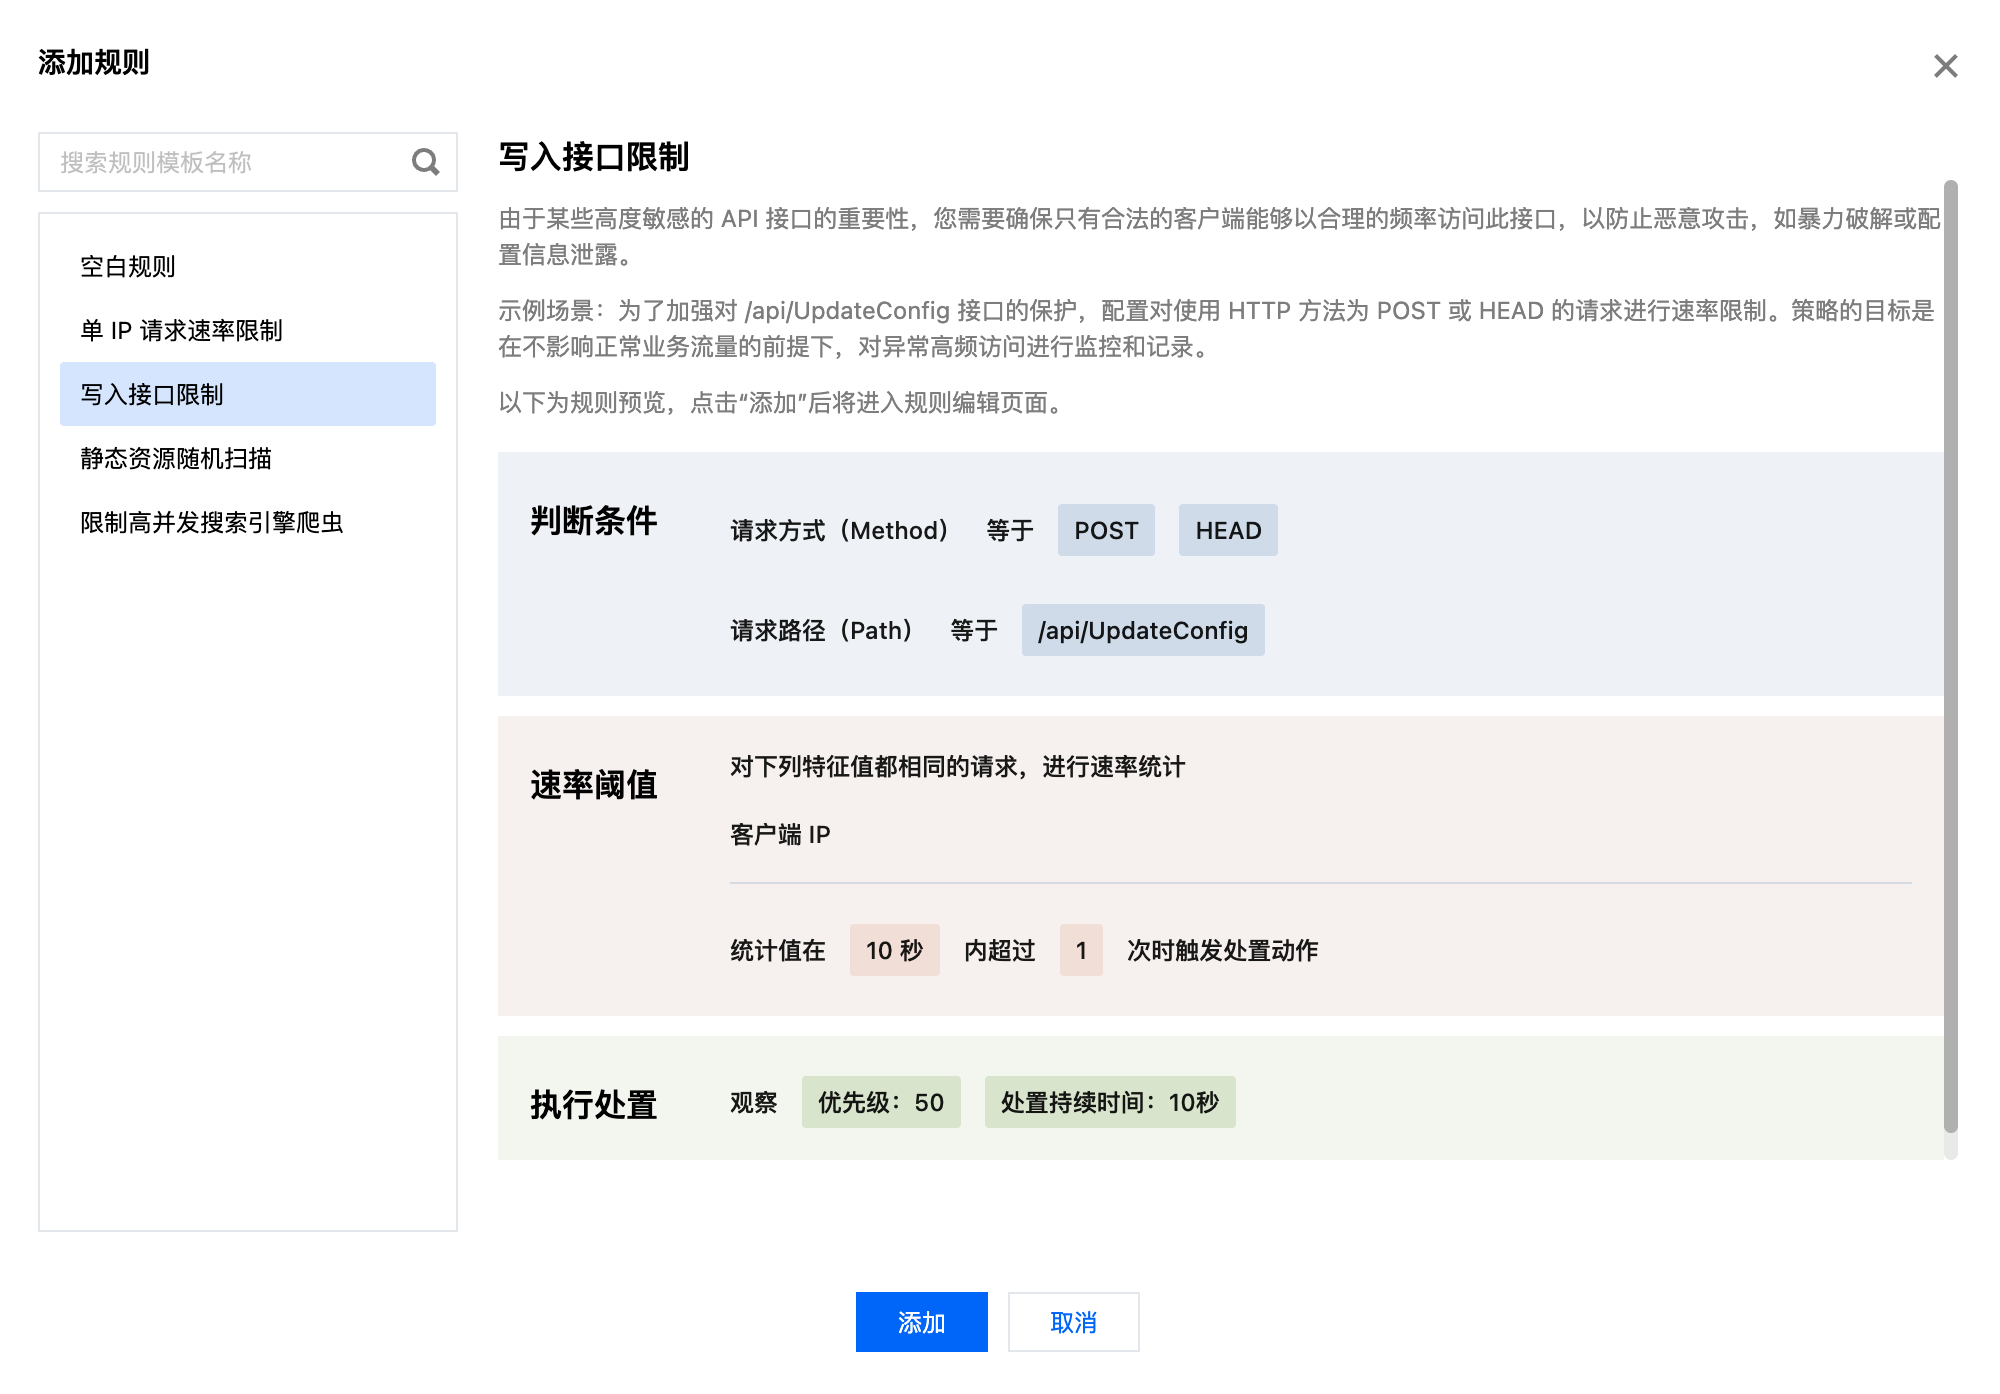
Task: Click the threshold count value 1
Action: 1081,951
